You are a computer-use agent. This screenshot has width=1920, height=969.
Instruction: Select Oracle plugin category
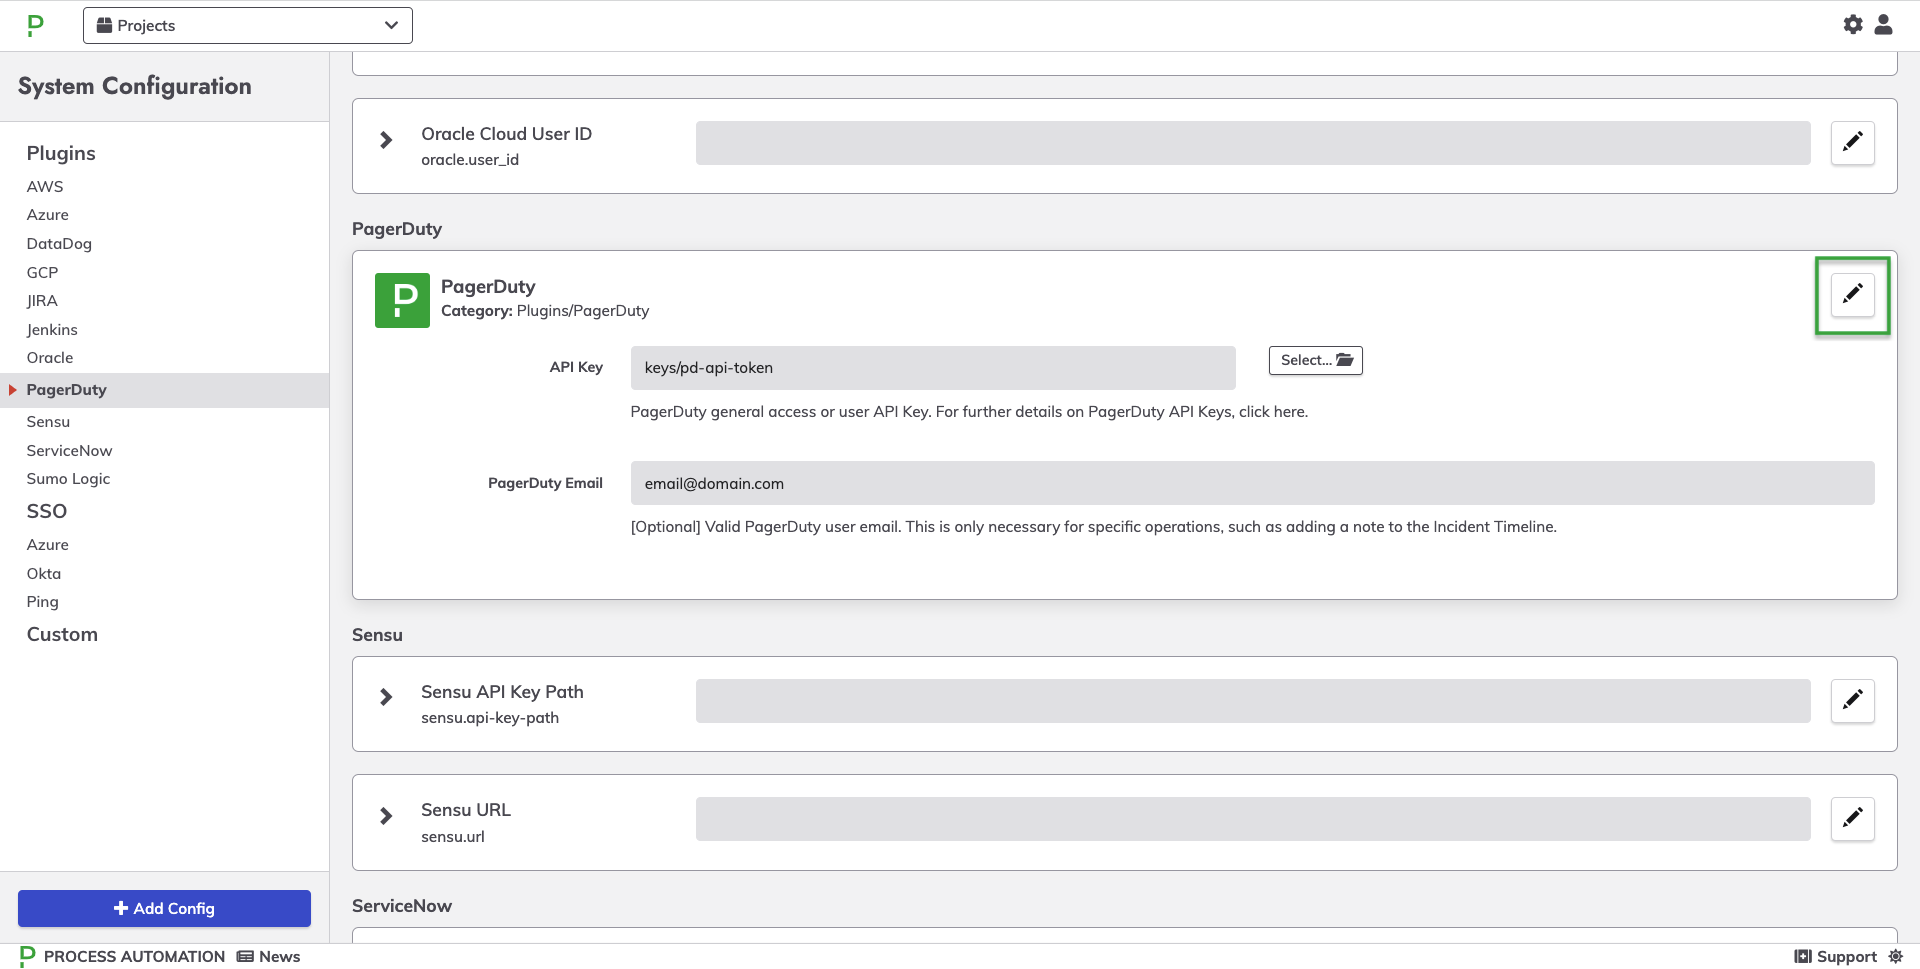pos(50,358)
